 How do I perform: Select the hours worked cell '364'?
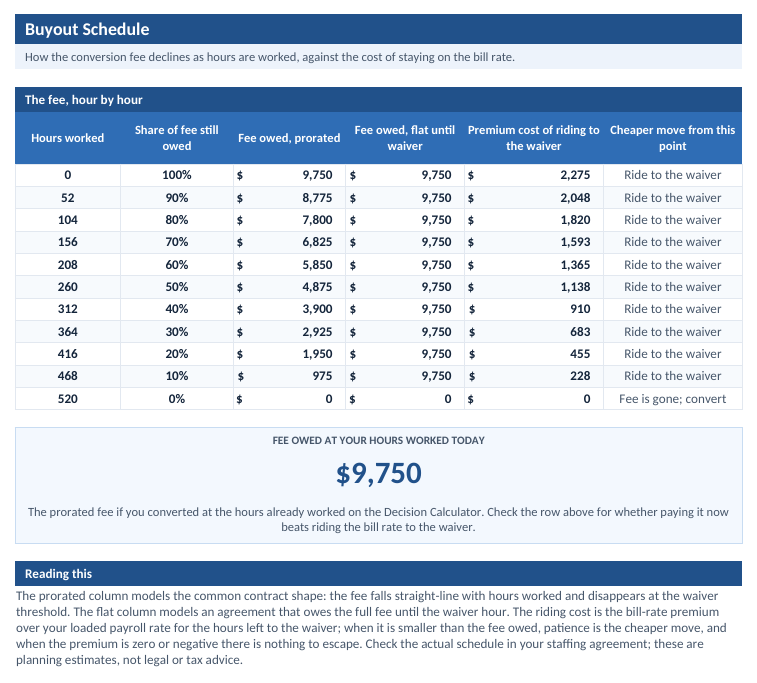pos(68,332)
